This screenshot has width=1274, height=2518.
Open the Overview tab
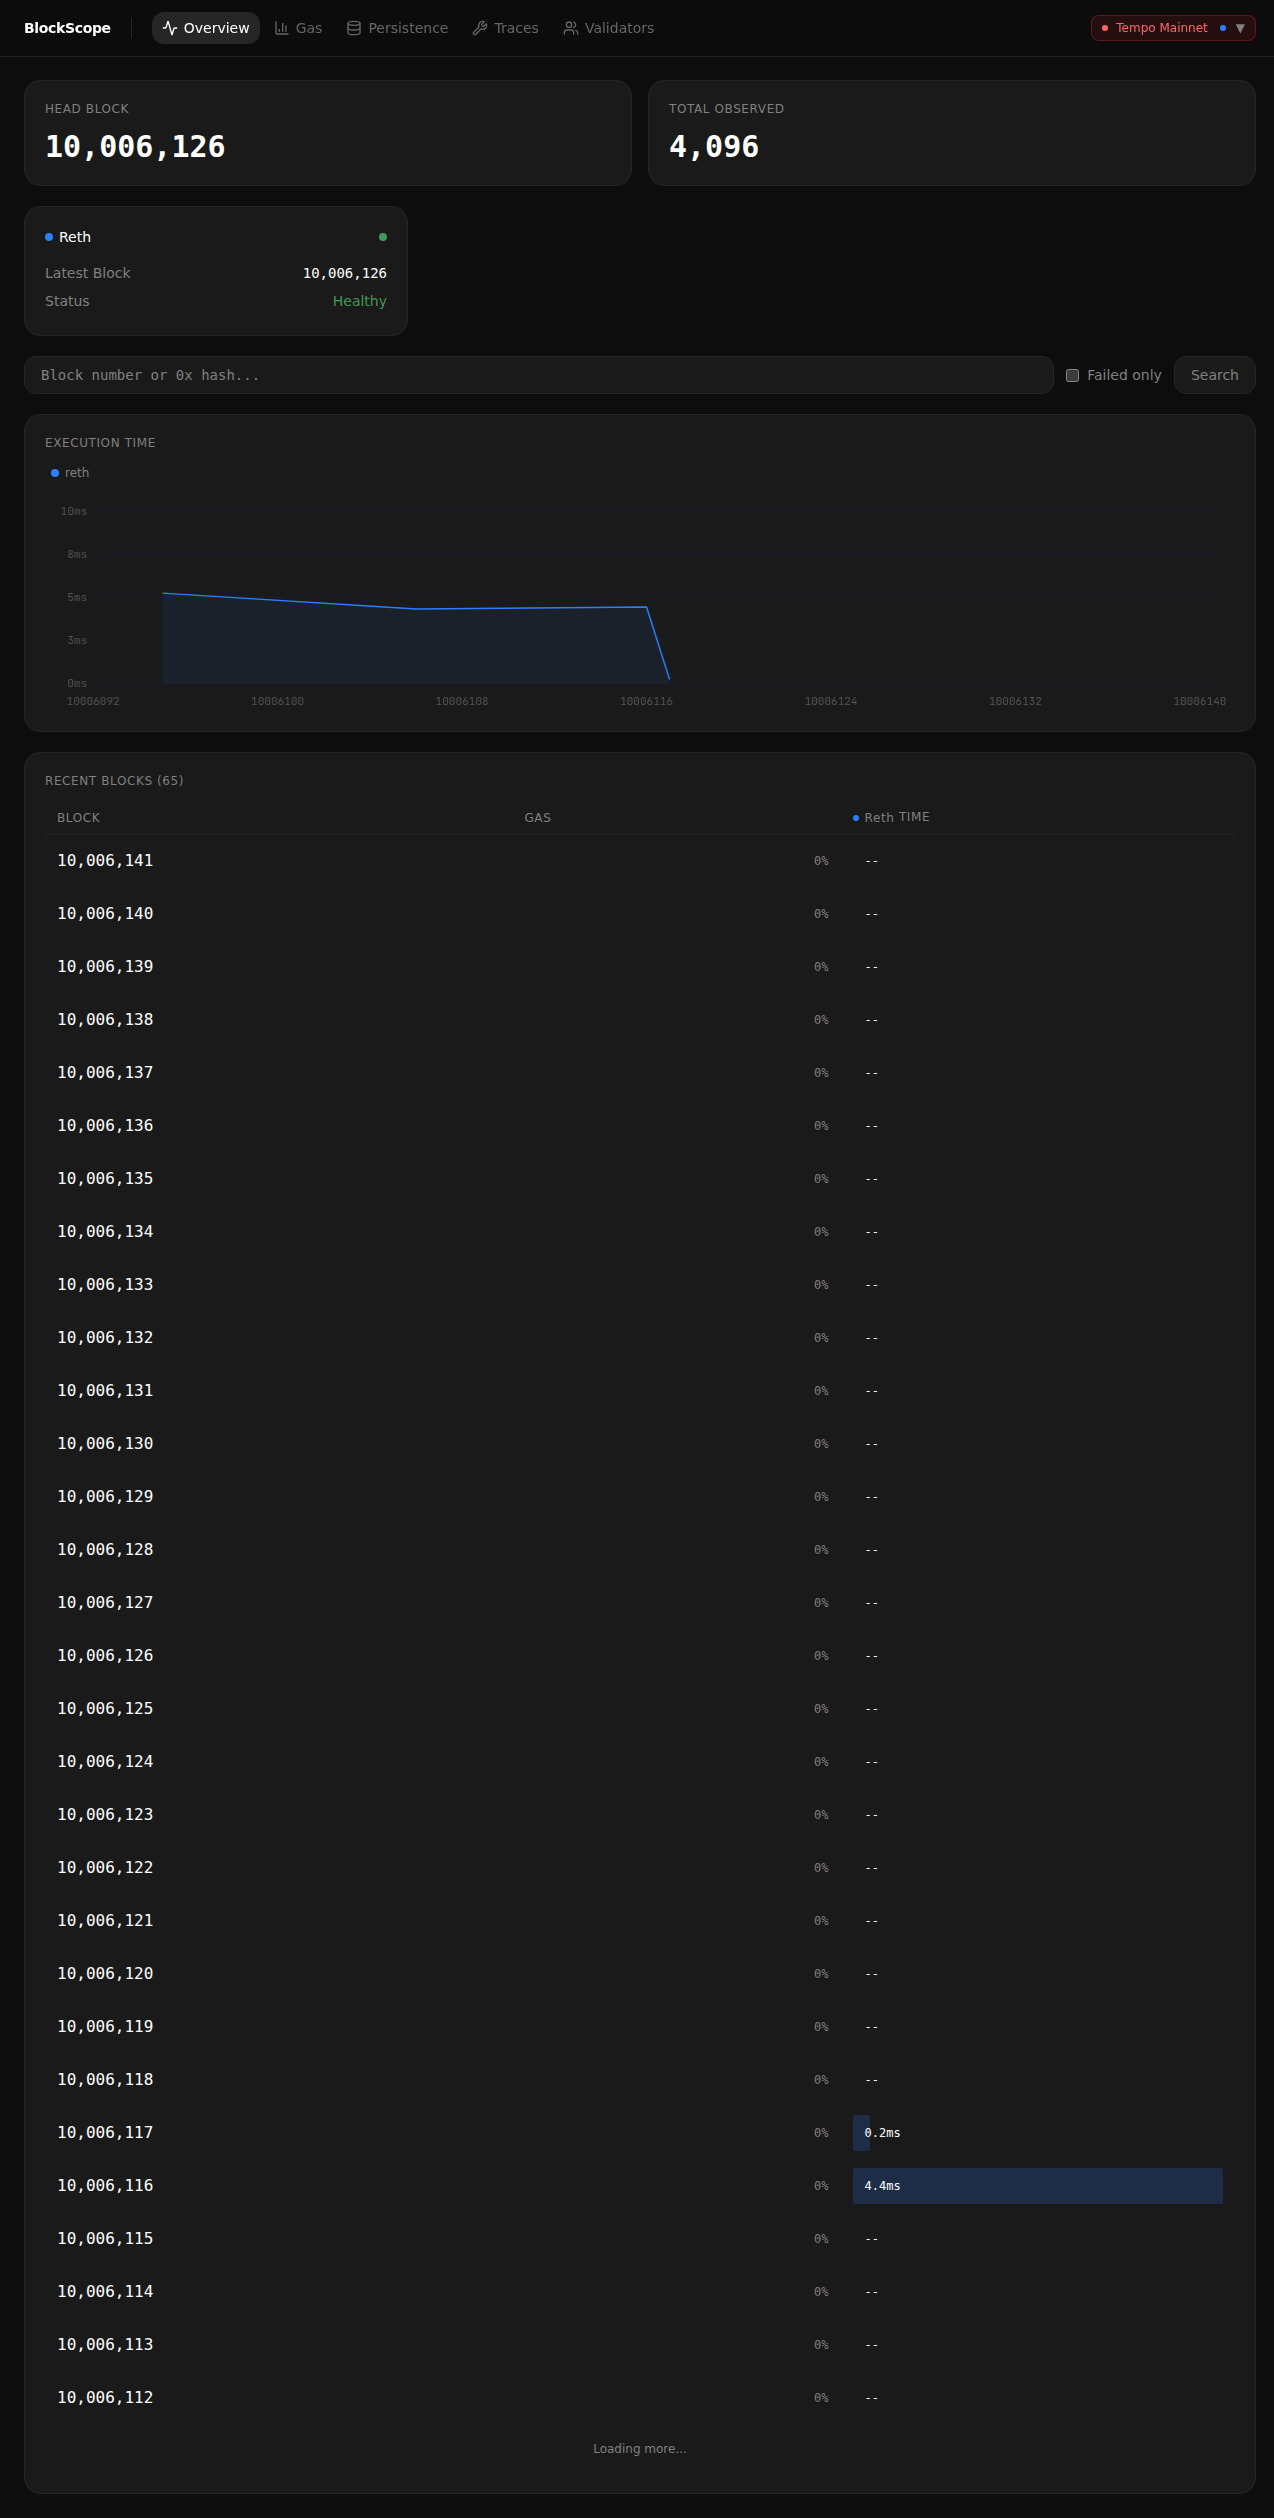[x=206, y=28]
